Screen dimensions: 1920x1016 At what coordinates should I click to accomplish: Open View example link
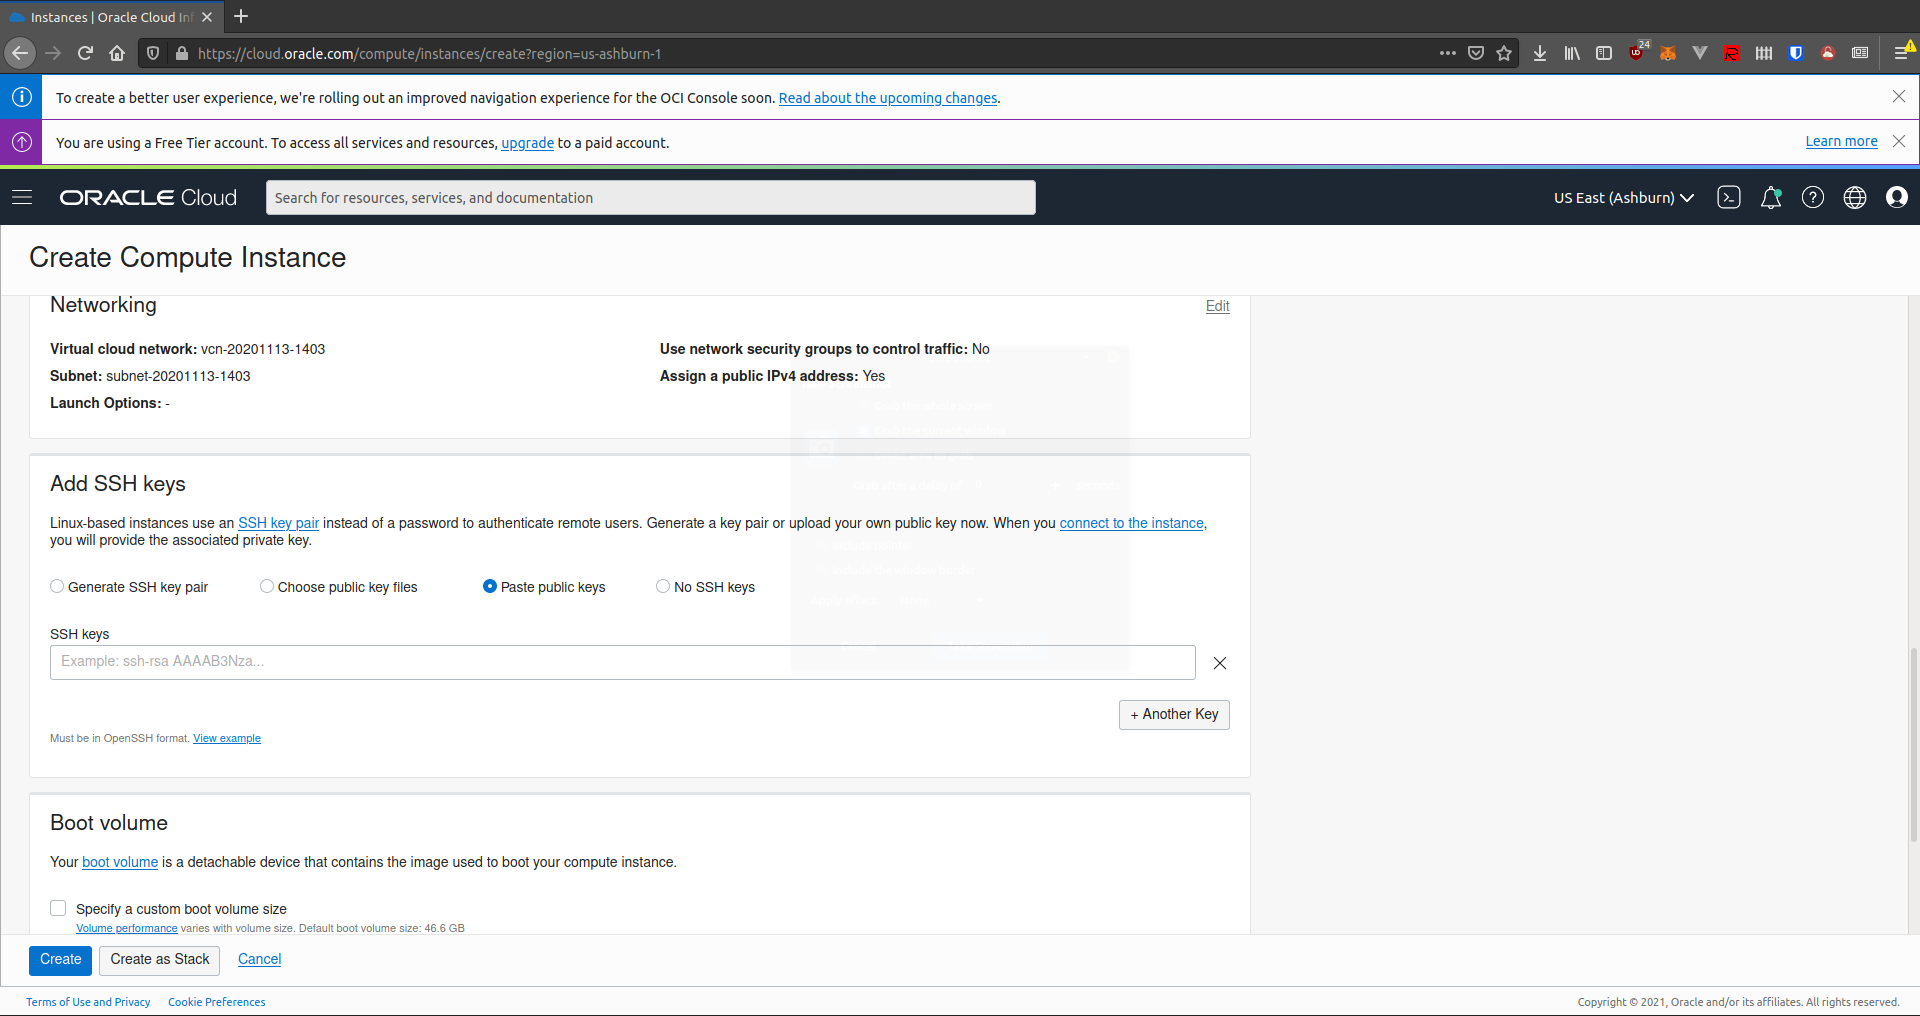(x=227, y=738)
